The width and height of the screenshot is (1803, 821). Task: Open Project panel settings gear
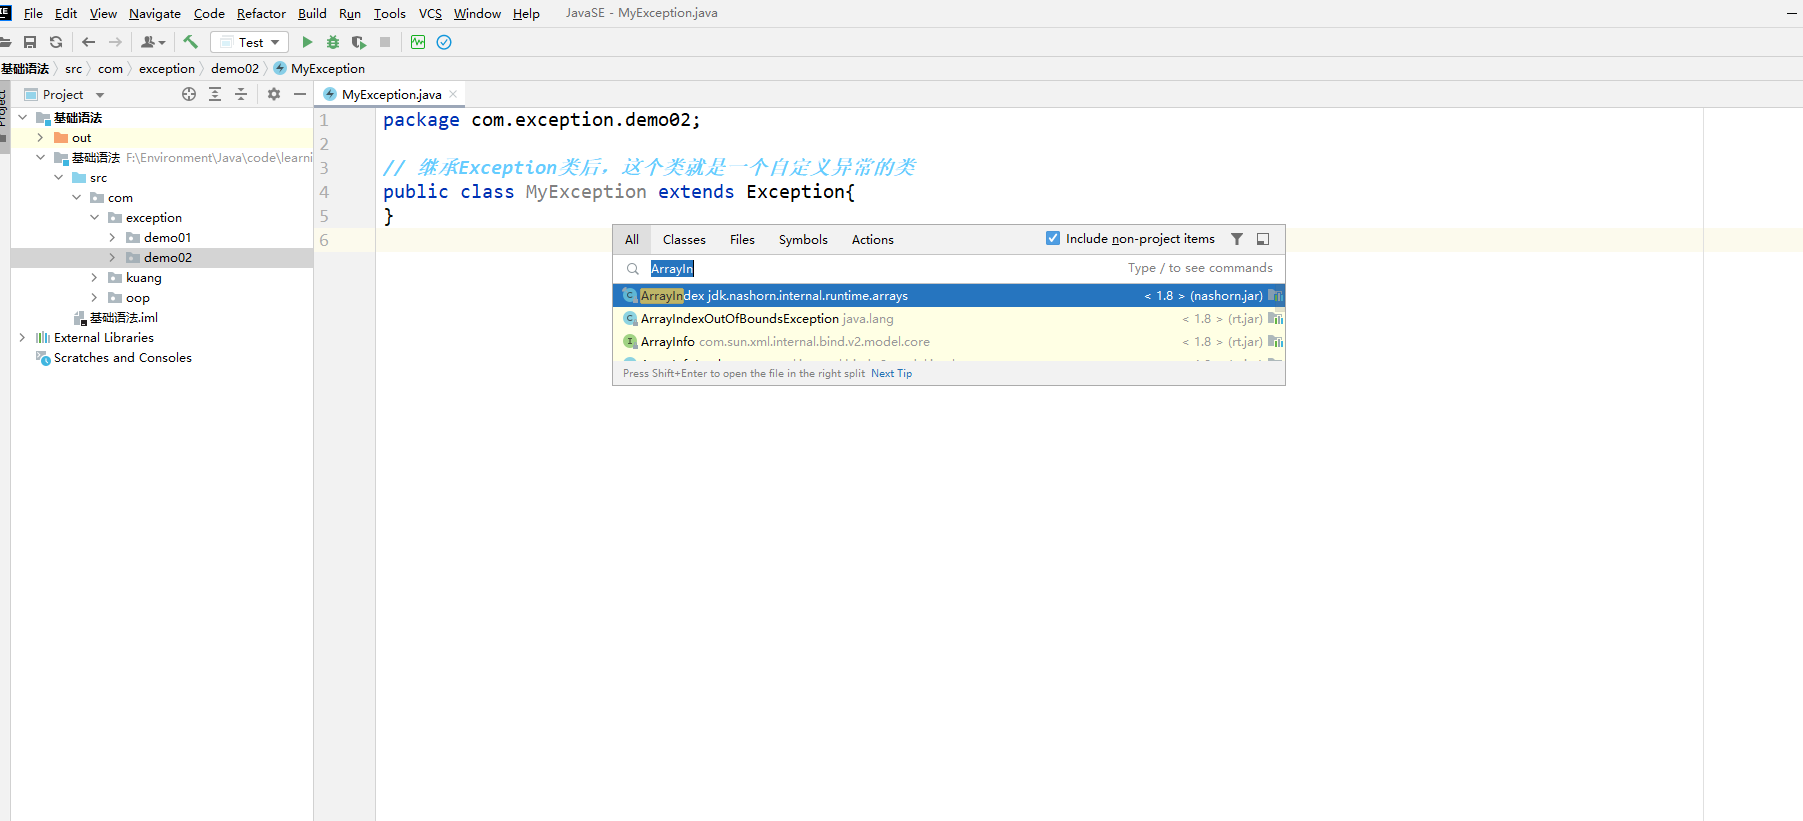pyautogui.click(x=274, y=94)
